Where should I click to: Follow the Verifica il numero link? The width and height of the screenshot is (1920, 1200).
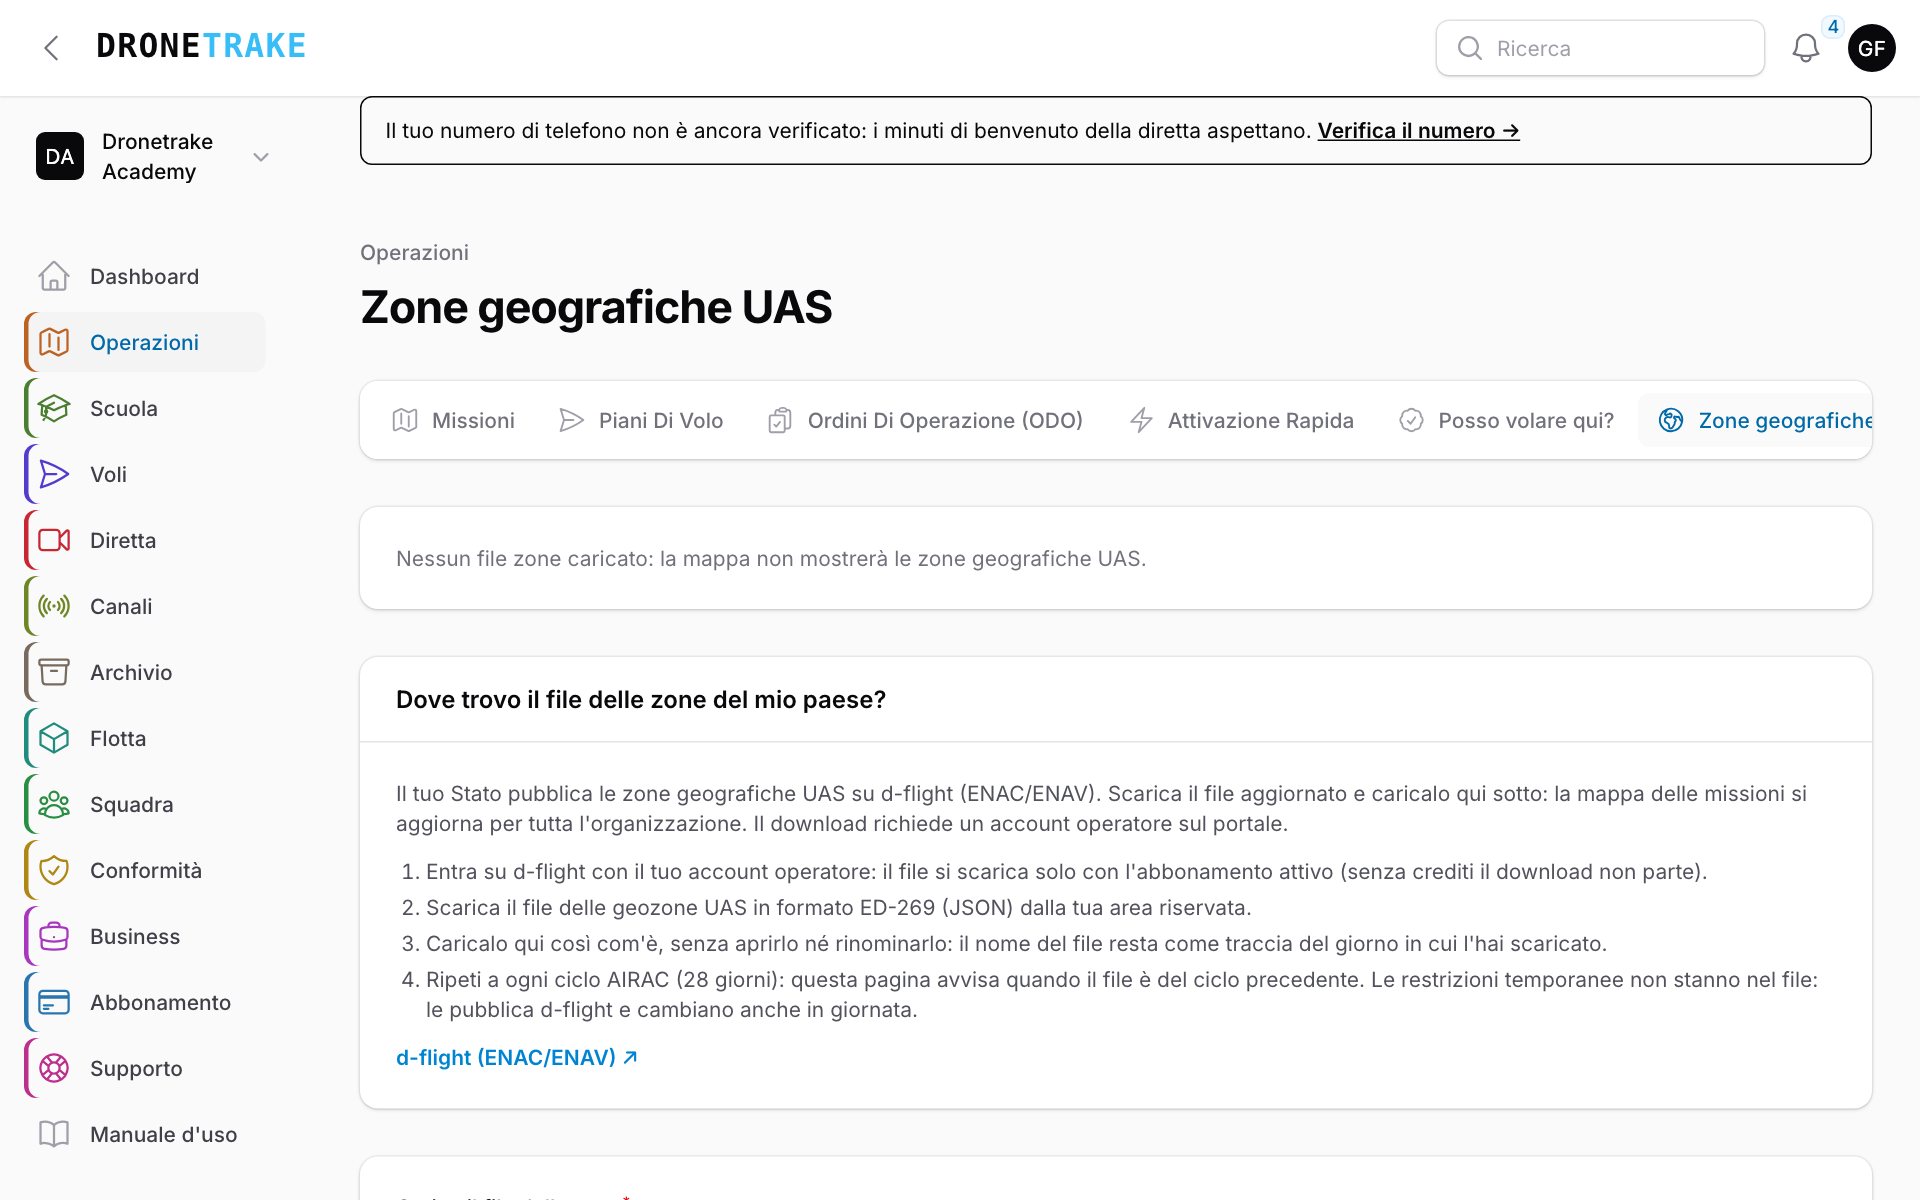[1418, 131]
